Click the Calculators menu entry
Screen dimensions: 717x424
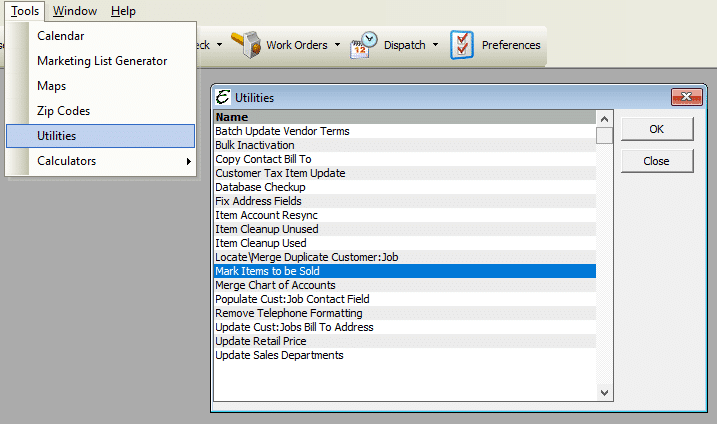coord(101,161)
